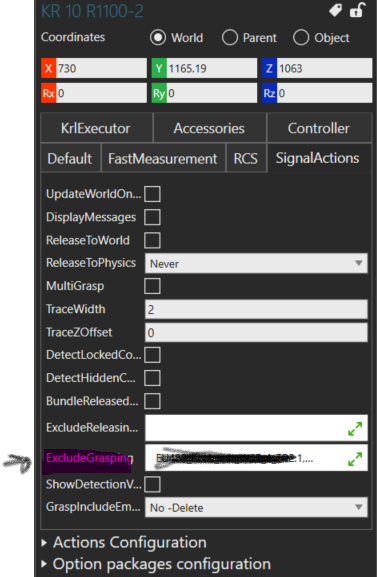Click the Ry rotation field
377x577 pixels.
212,93
